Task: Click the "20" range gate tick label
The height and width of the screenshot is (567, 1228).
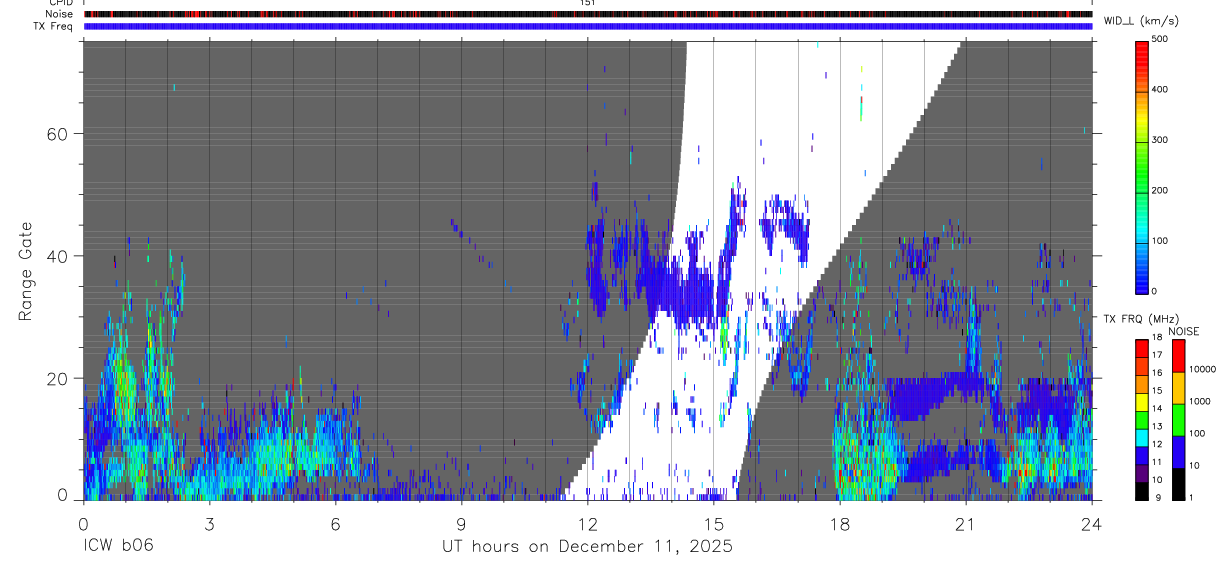Action: click(58, 378)
